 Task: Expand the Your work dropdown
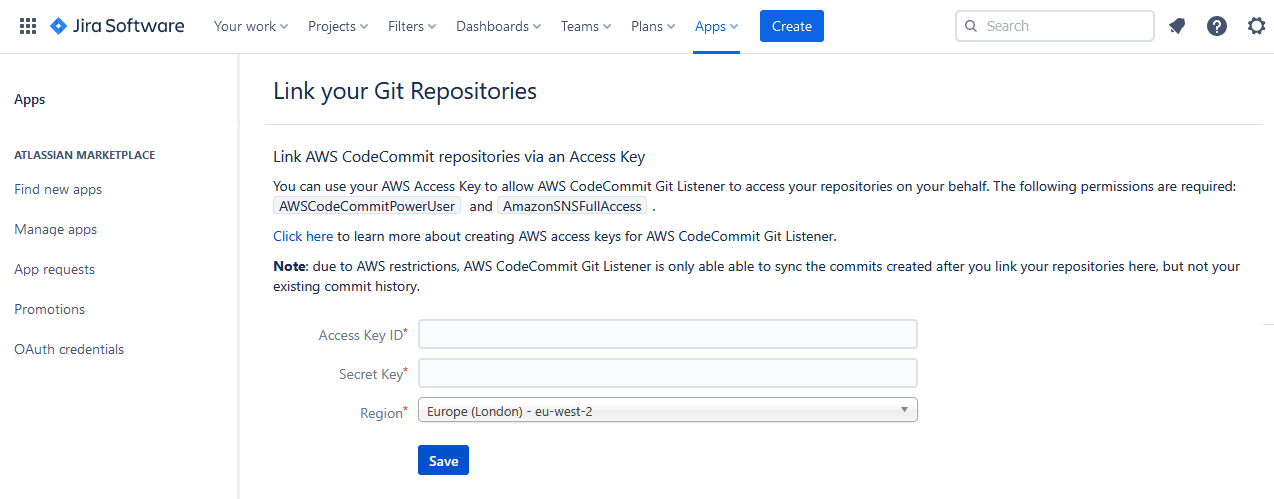[x=251, y=26]
